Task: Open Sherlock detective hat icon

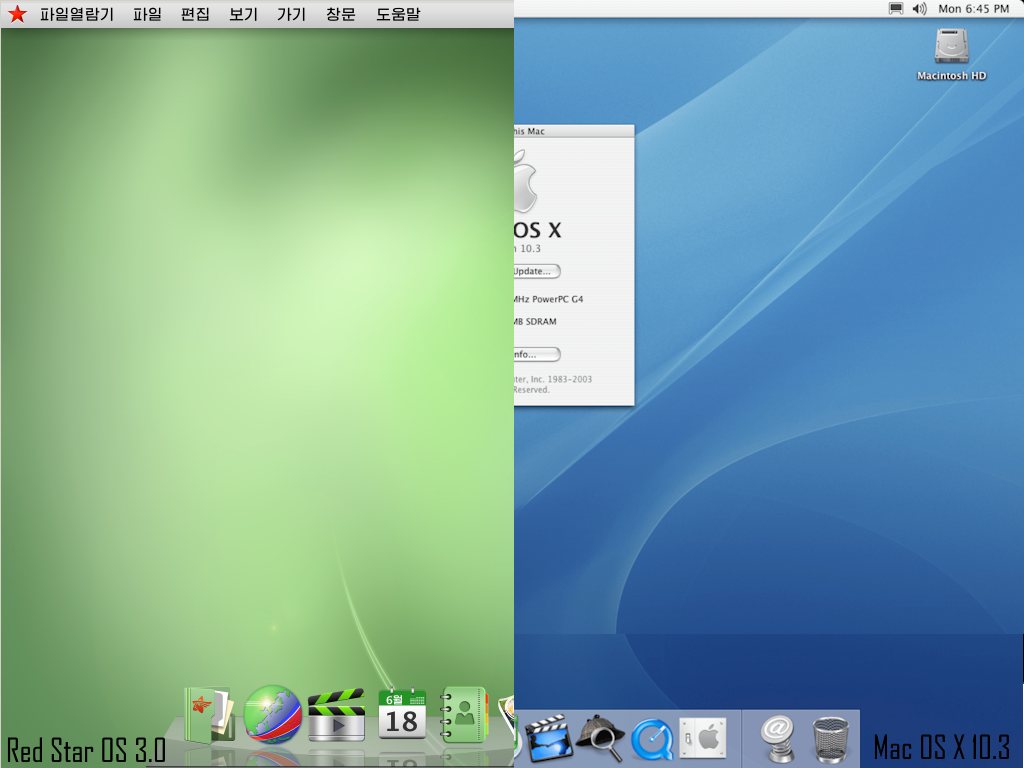Action: tap(600, 739)
